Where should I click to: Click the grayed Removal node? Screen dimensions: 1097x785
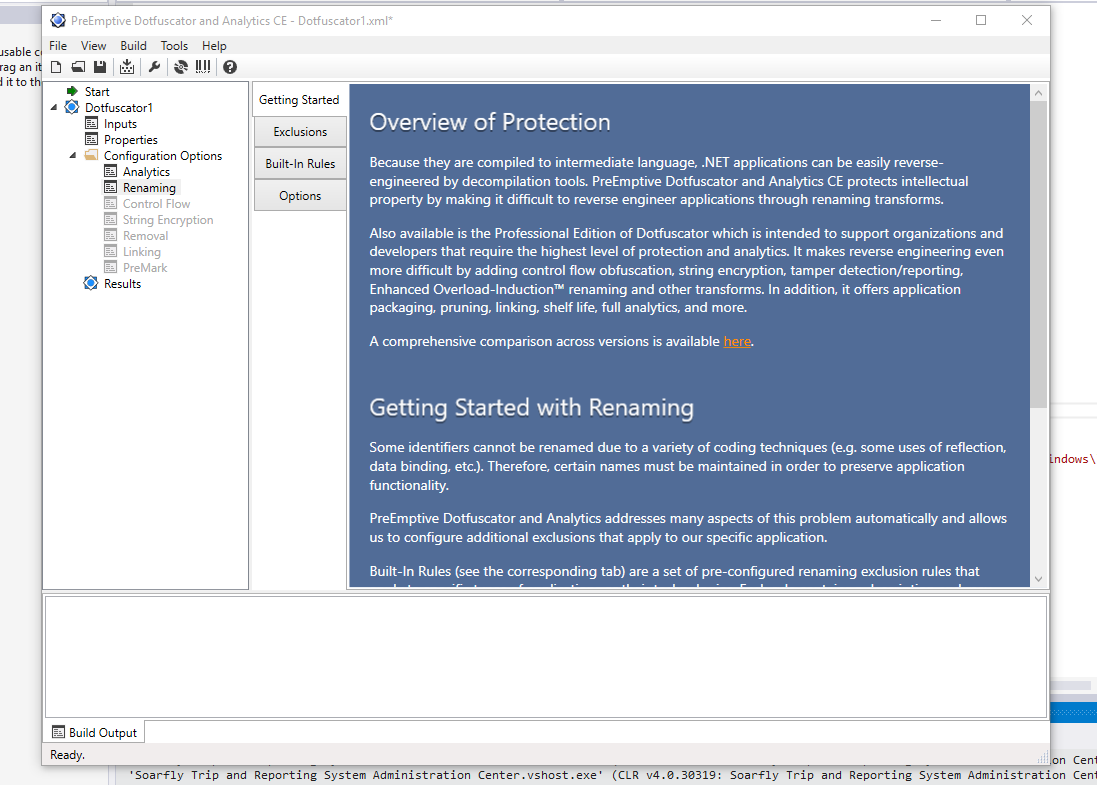coord(146,236)
